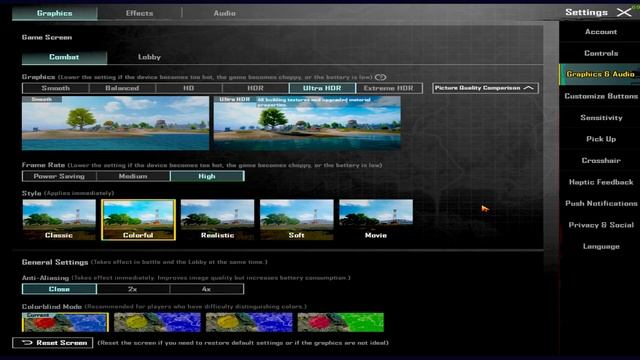Set graphics quality to Smooth

[56, 88]
